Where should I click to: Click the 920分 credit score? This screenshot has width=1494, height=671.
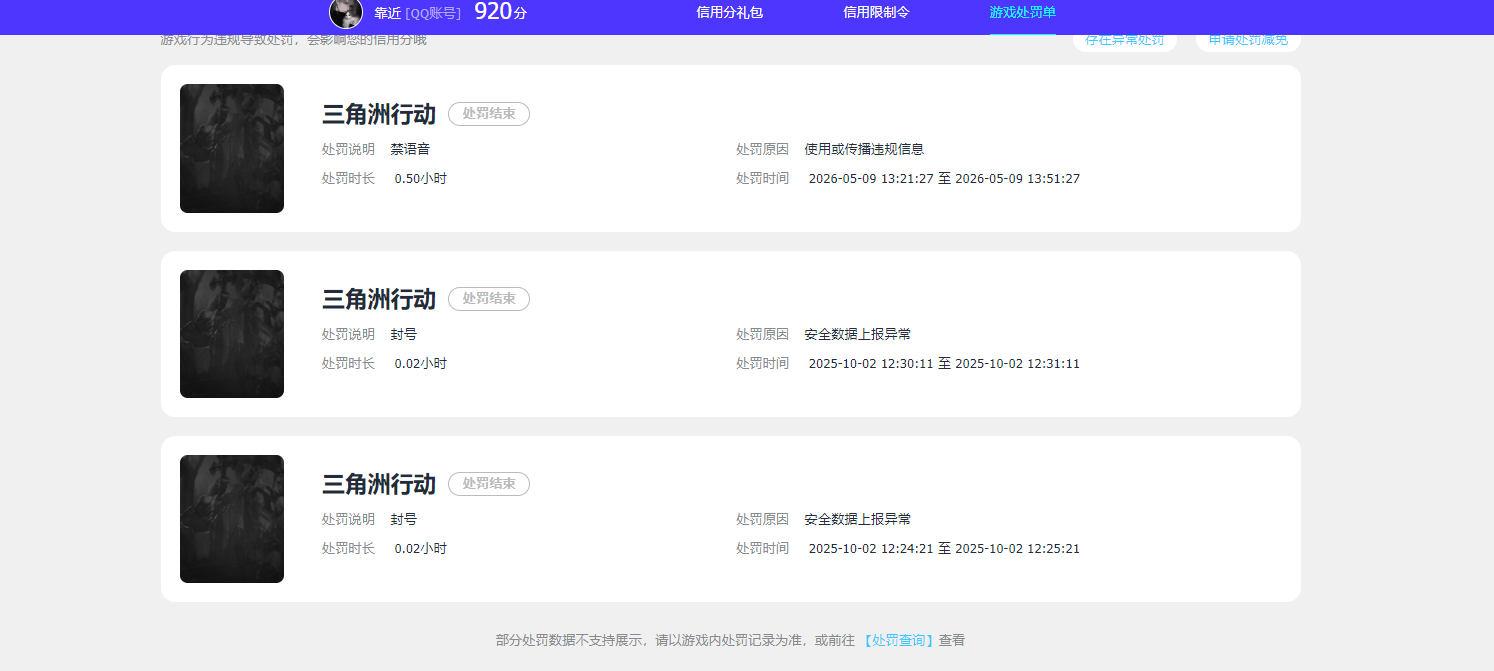coord(500,12)
